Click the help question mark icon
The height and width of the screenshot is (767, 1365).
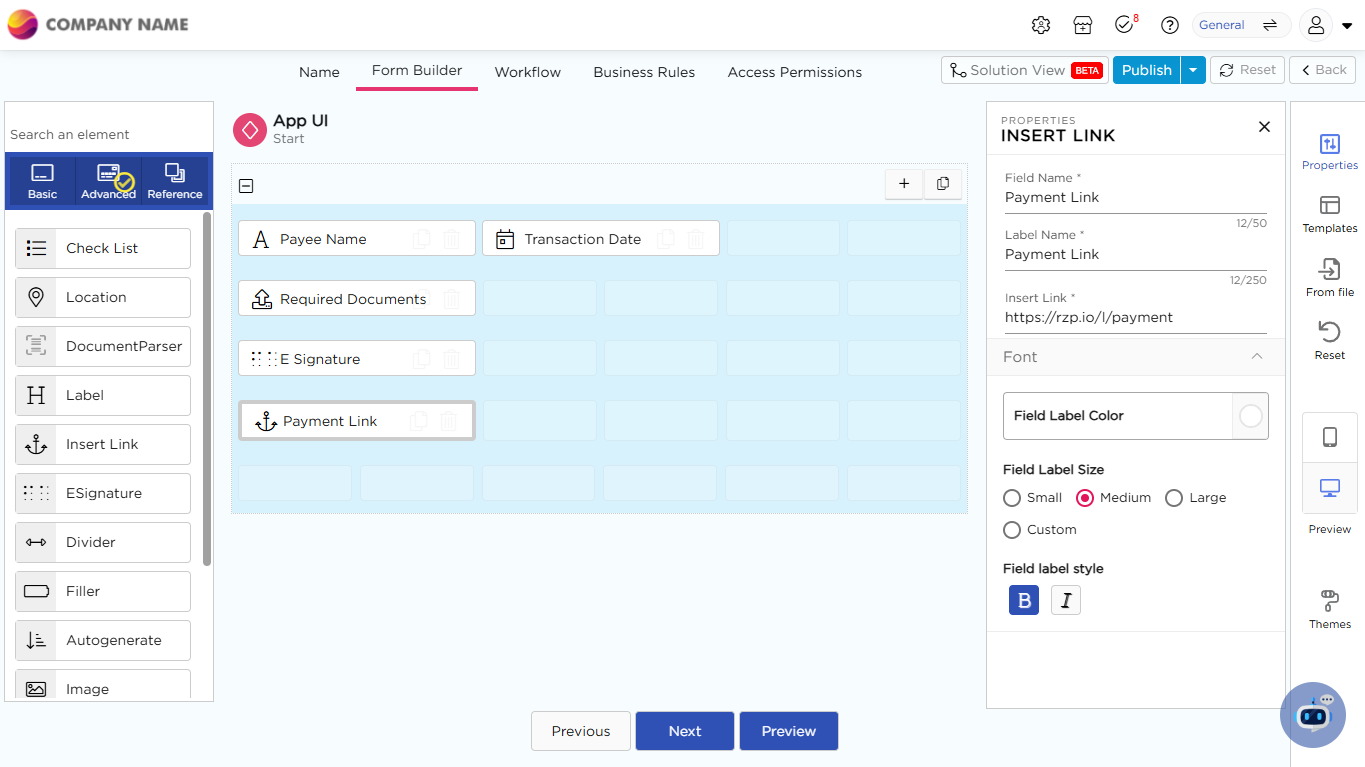1169,25
